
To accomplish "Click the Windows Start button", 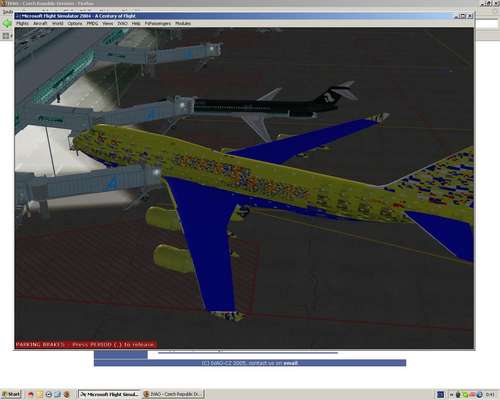I will pos(11,394).
